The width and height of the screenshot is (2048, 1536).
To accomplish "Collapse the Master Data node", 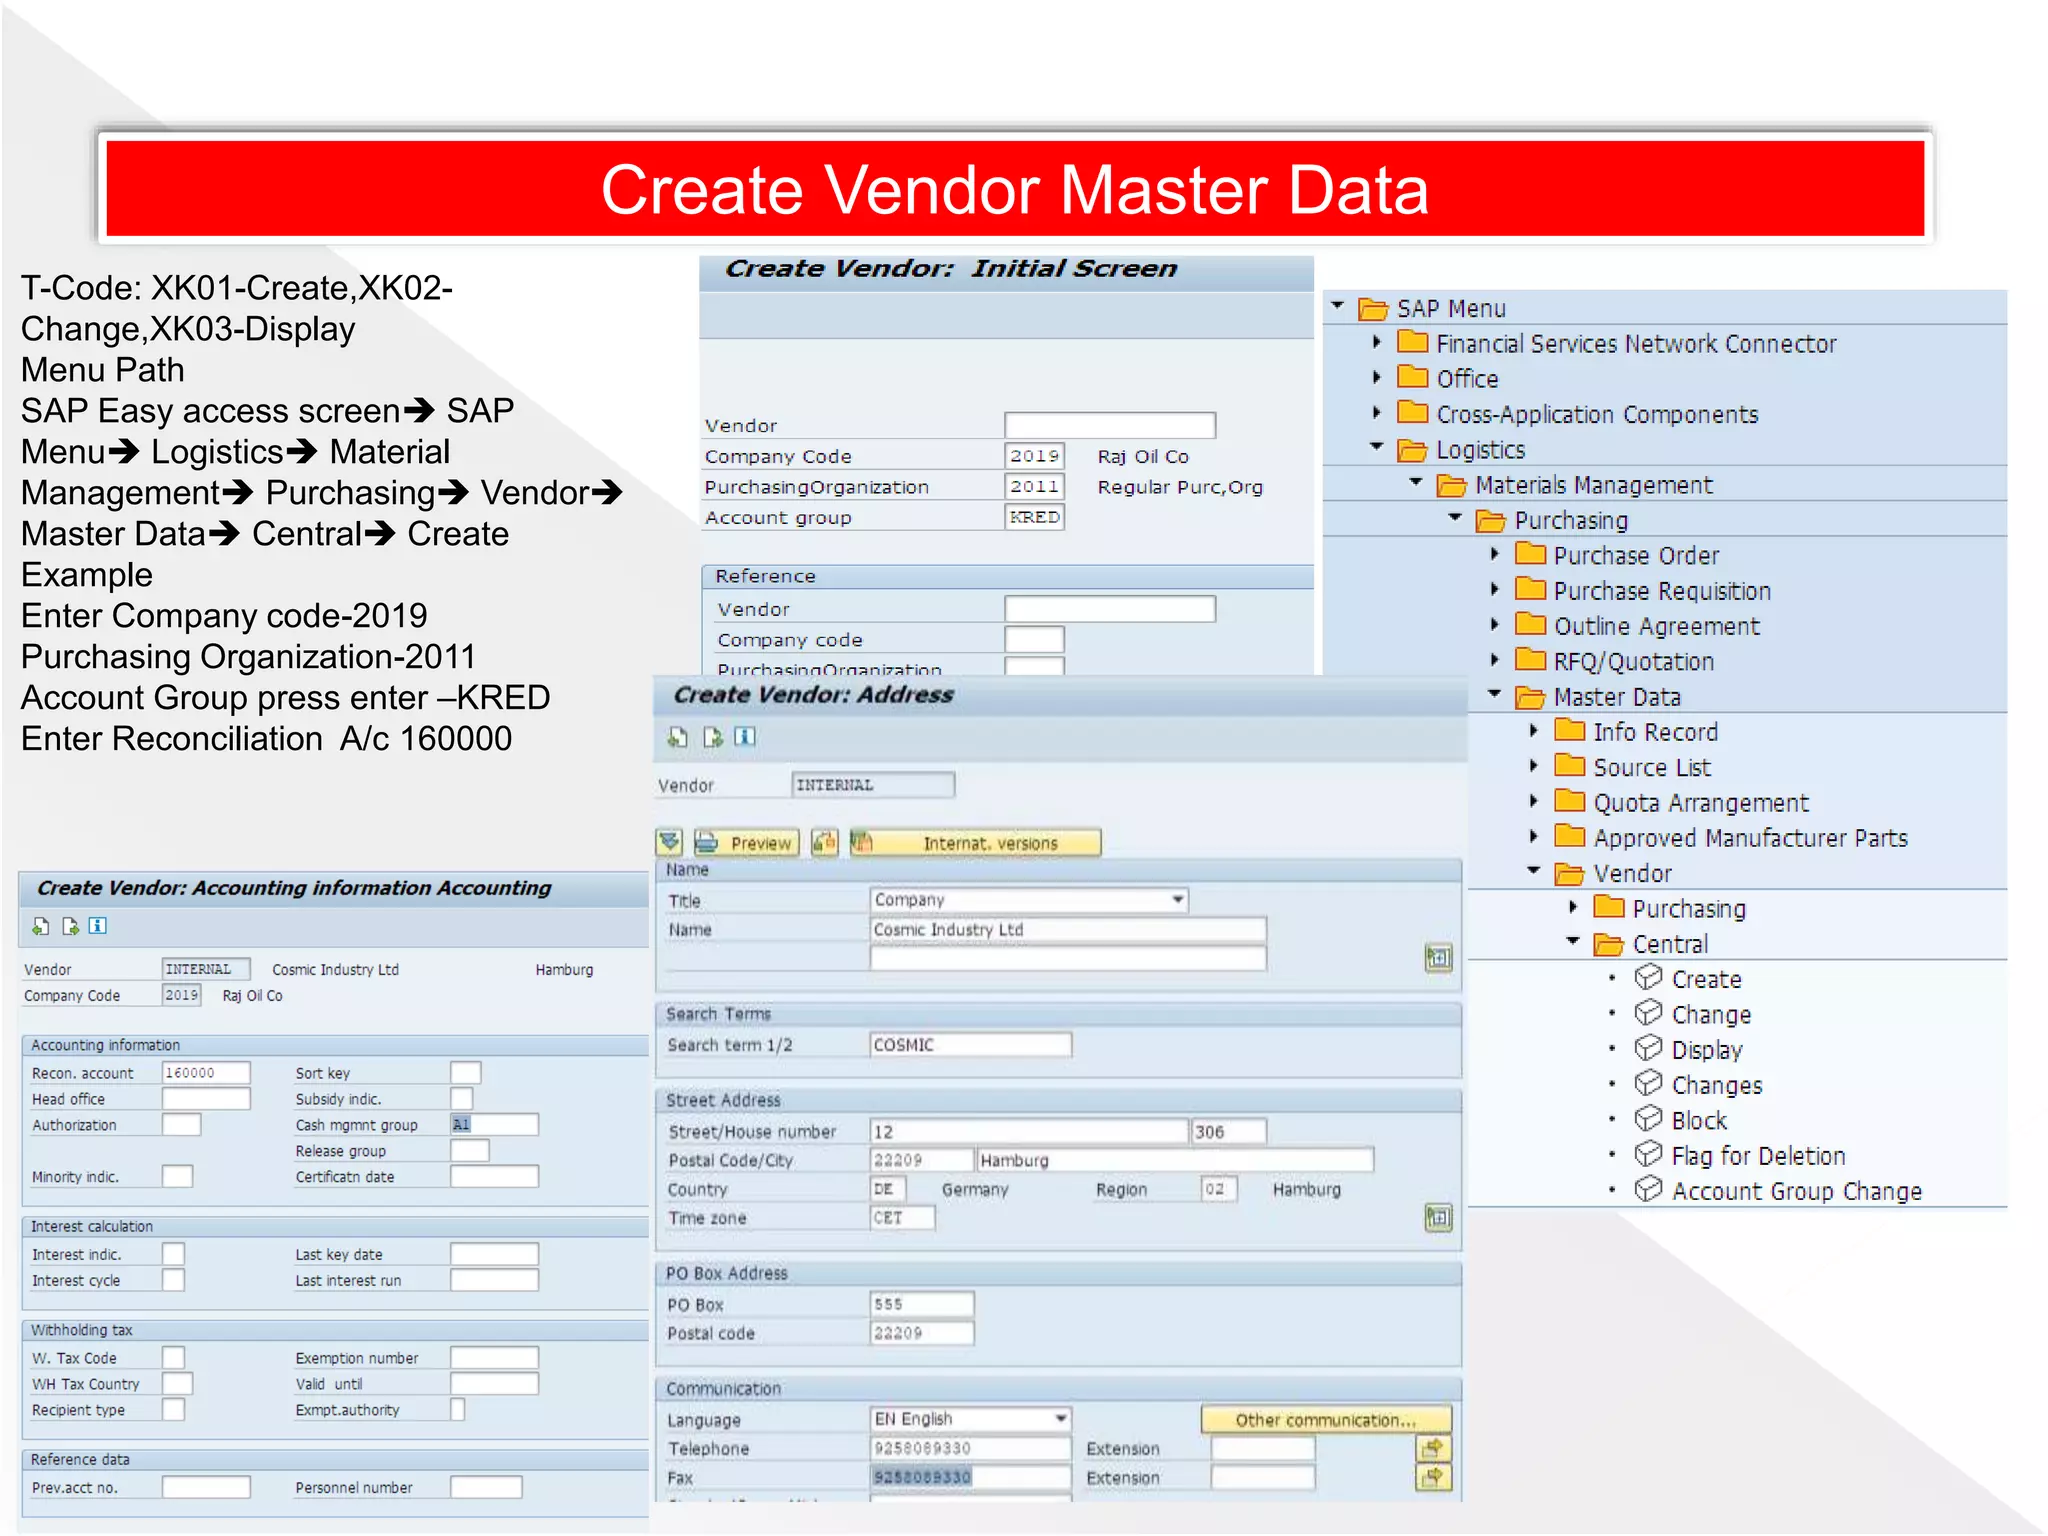I will point(1495,693).
